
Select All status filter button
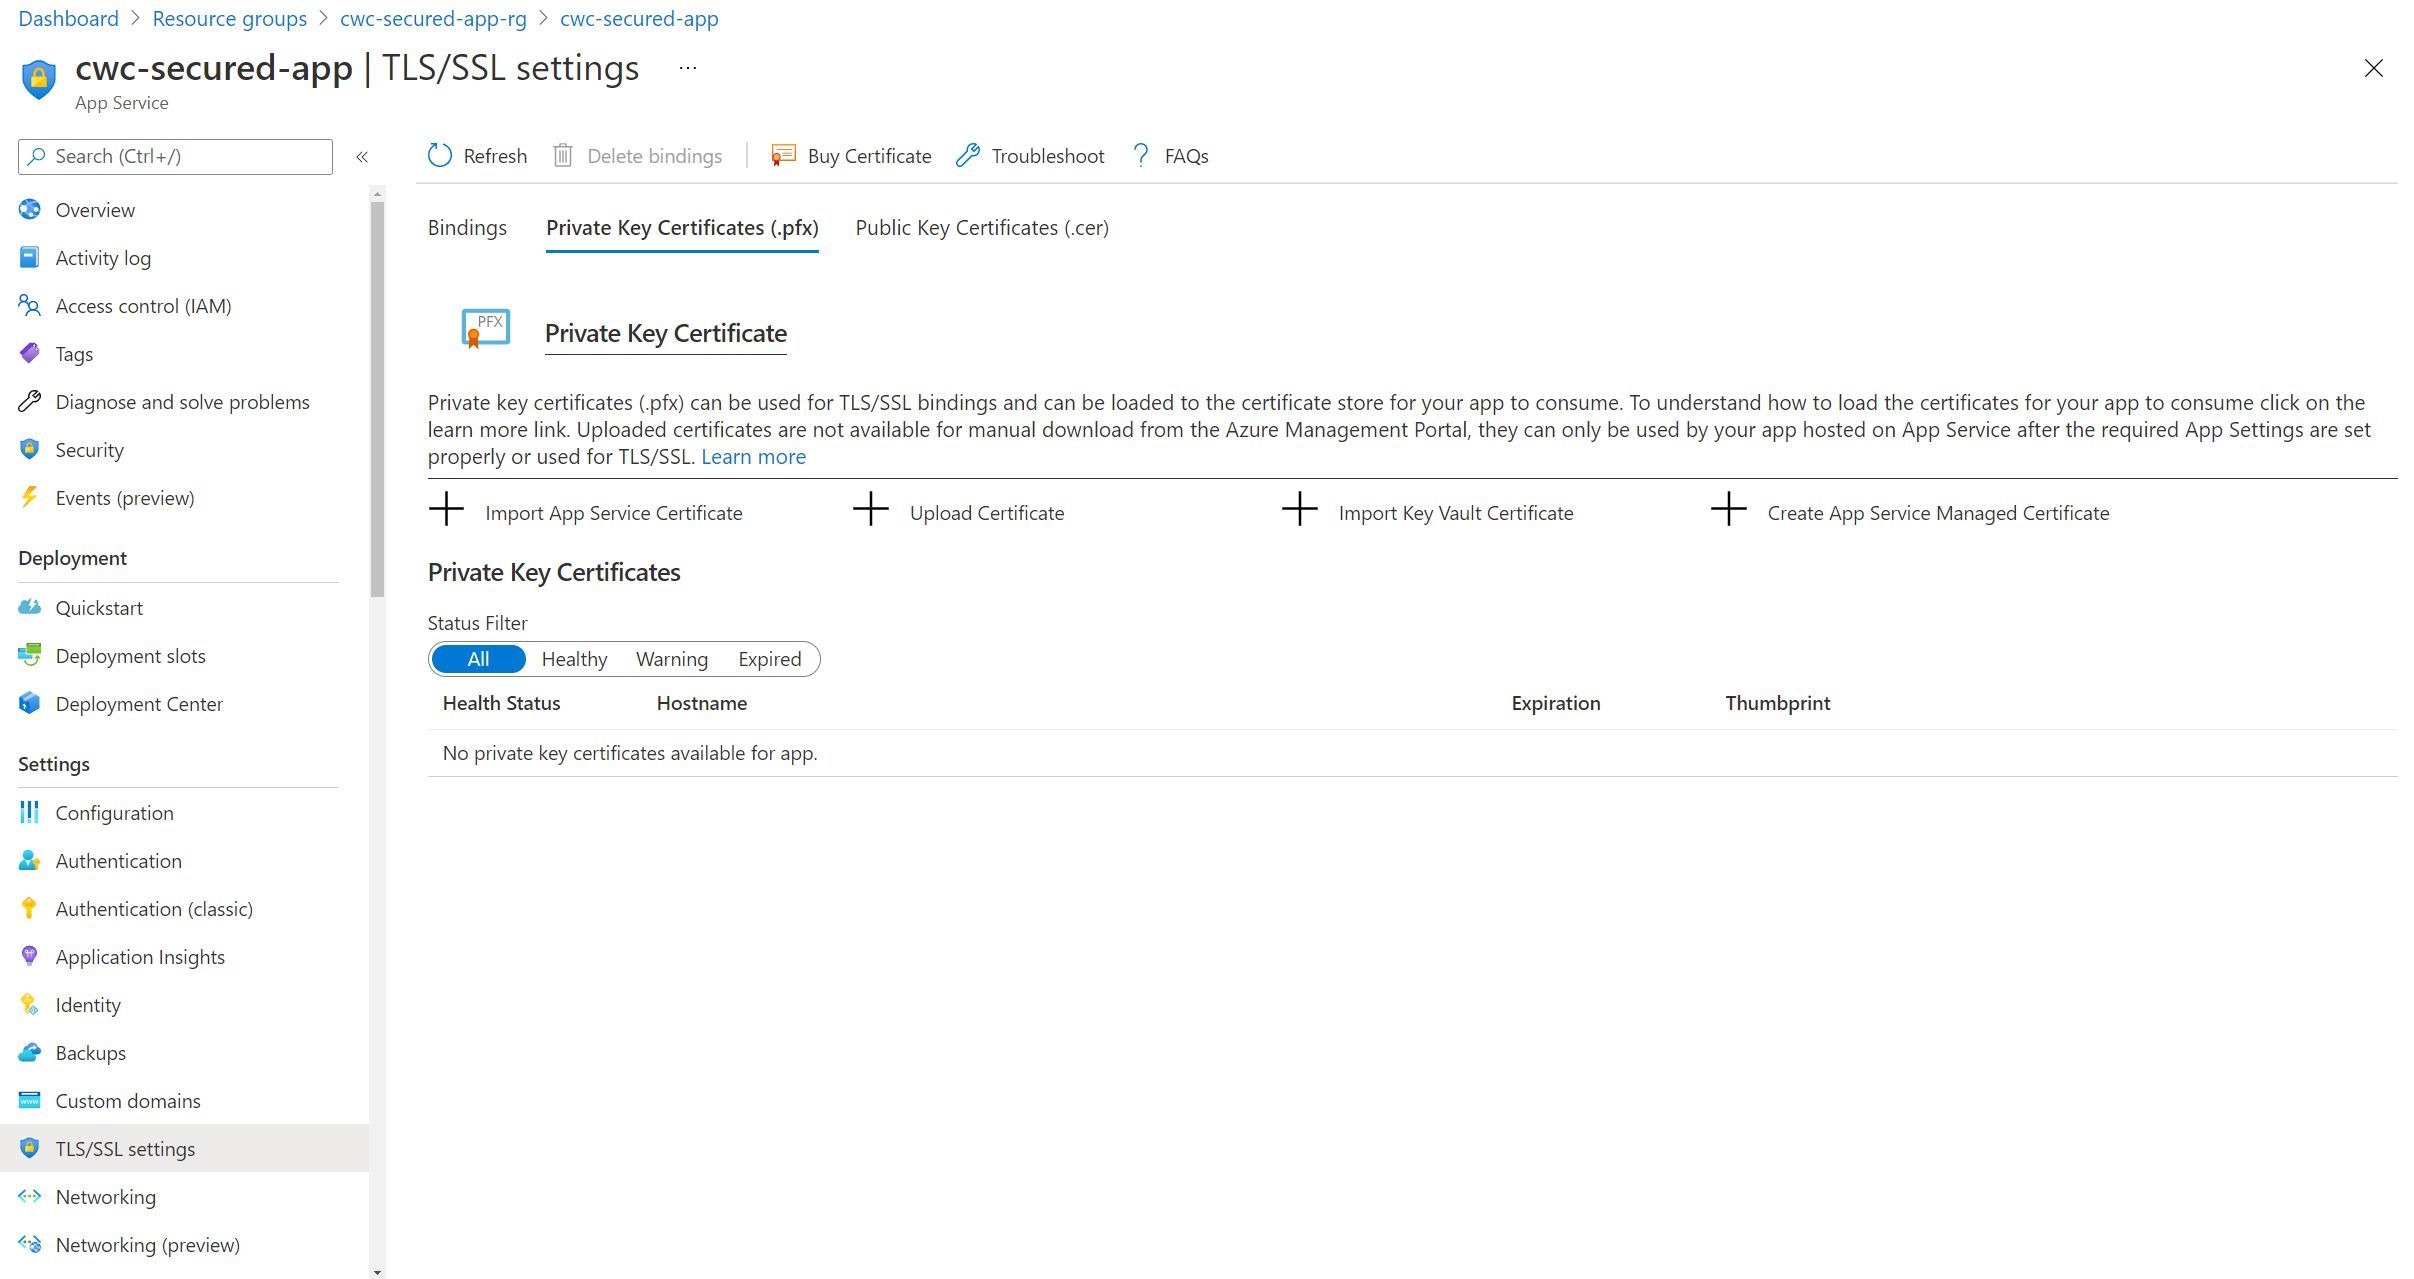click(x=476, y=658)
